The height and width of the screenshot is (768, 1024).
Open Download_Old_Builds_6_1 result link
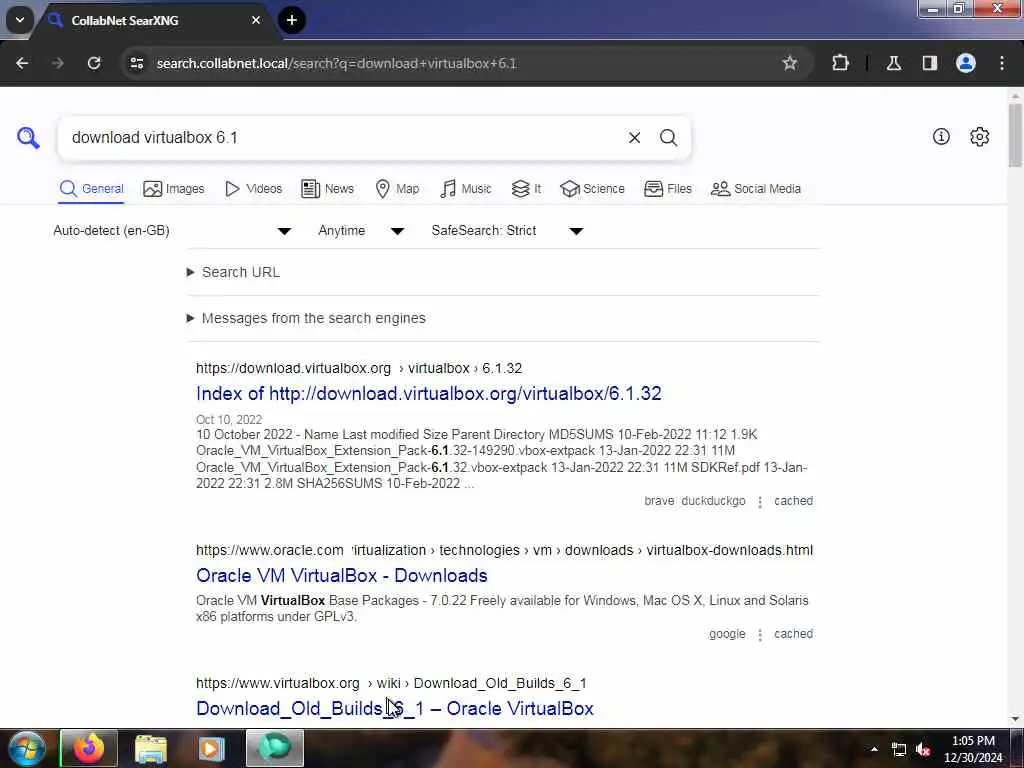(394, 709)
